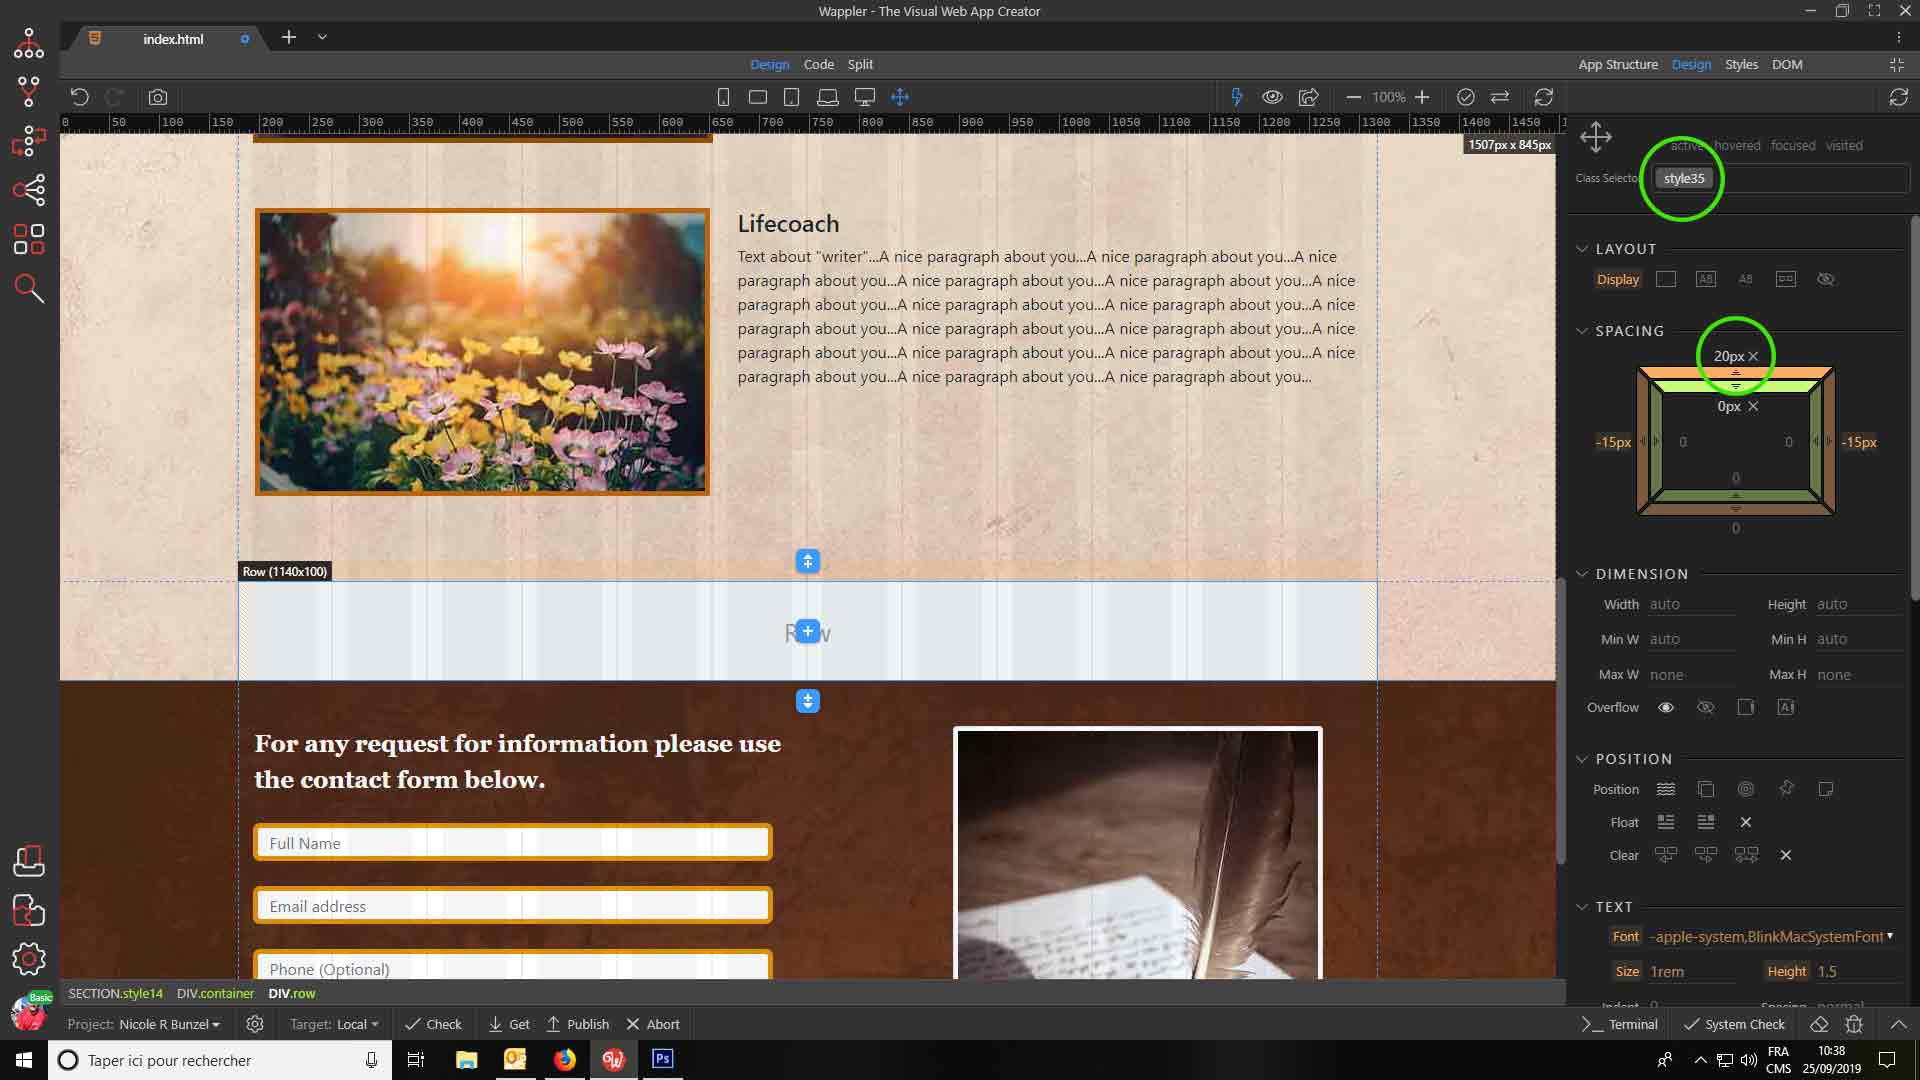Screen dimensions: 1920x1080
Task: Choose float right option
Action: tap(1706, 822)
